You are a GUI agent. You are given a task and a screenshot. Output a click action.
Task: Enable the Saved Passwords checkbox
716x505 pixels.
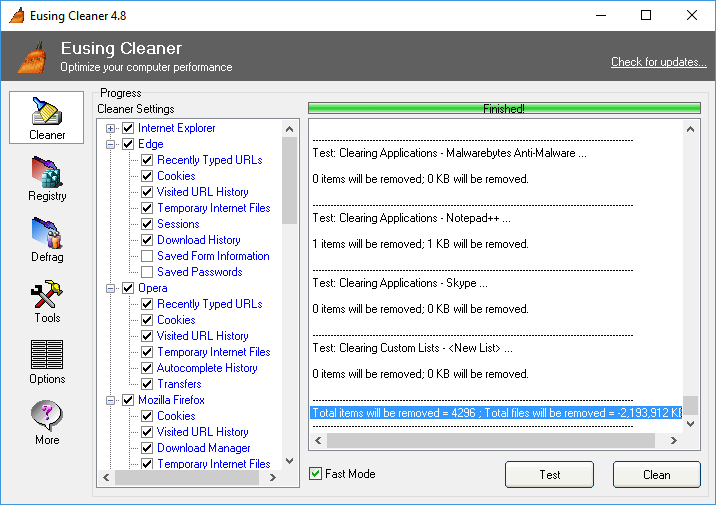click(147, 272)
